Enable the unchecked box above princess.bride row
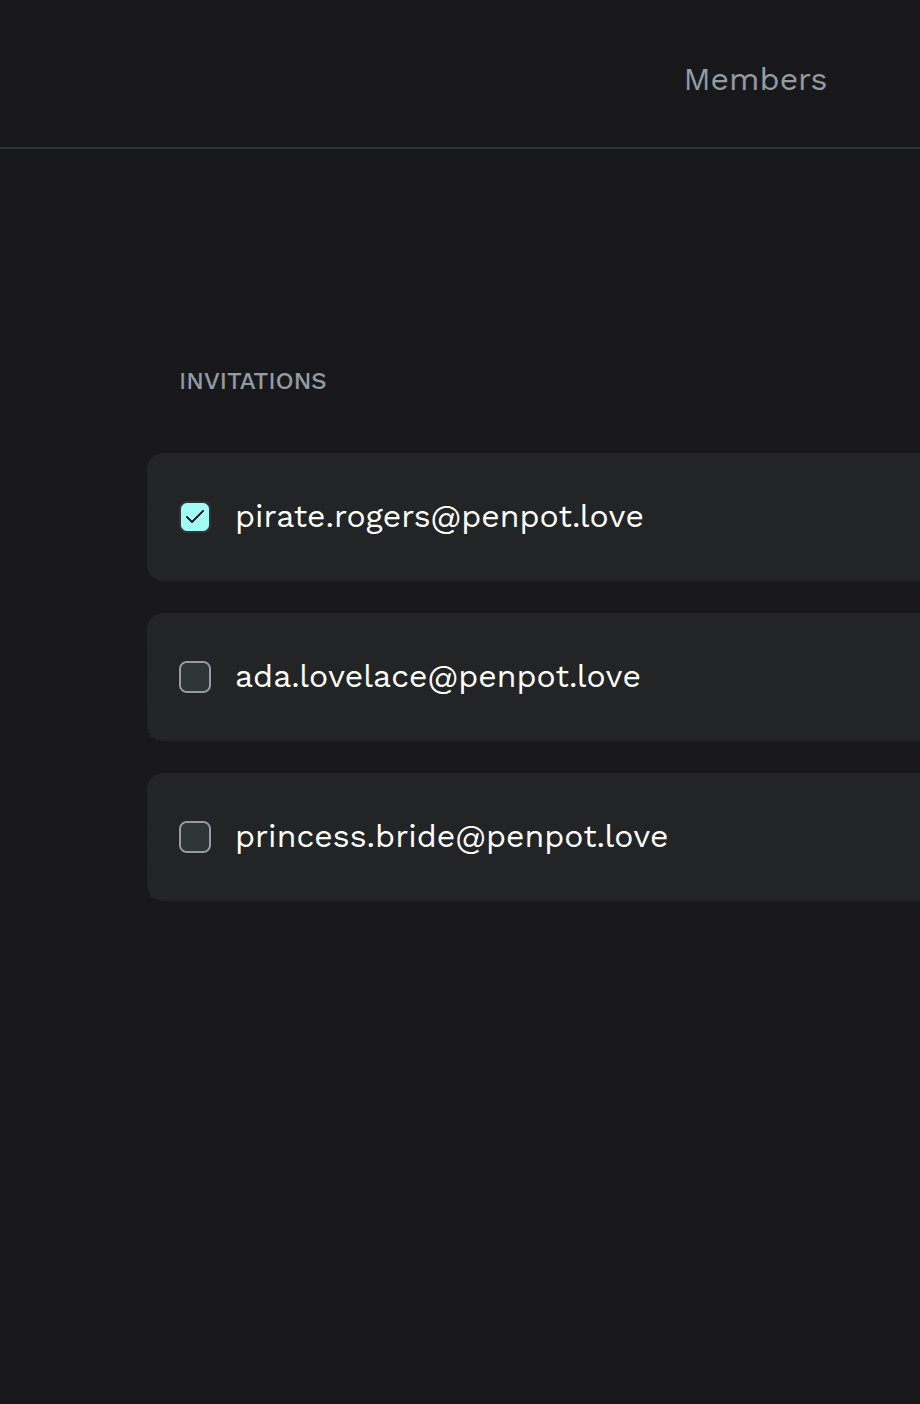Viewport: 920px width, 1404px height. click(x=195, y=677)
